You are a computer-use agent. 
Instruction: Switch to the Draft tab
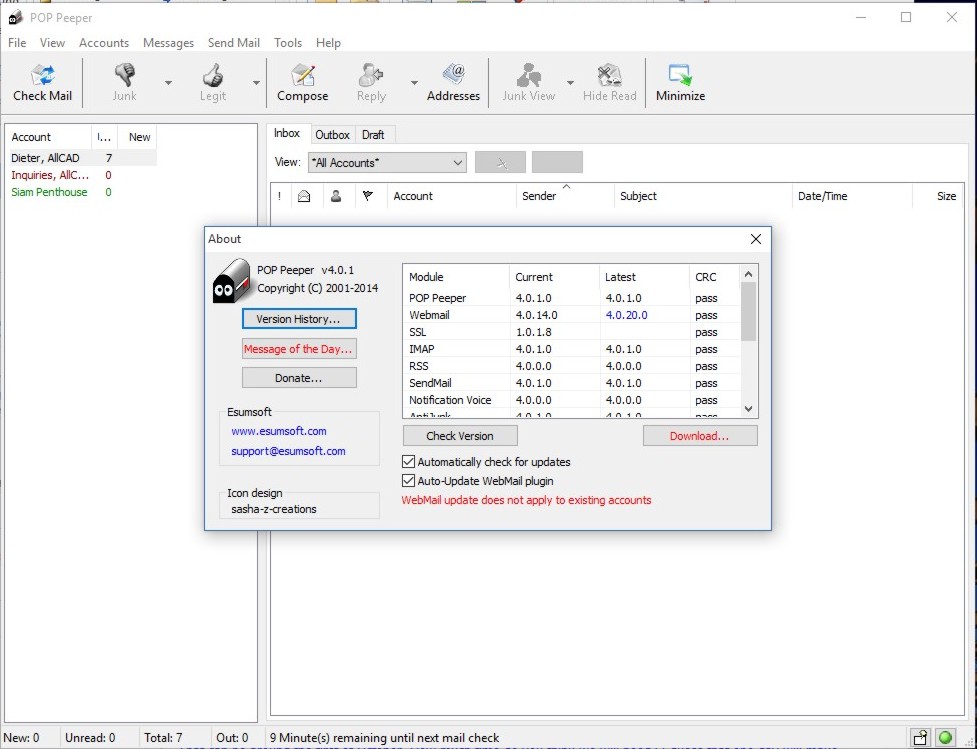(373, 135)
